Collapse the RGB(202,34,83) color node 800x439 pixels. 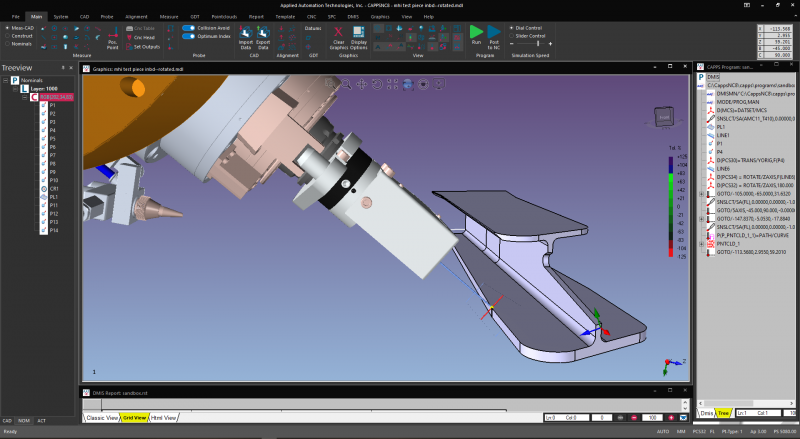click(x=25, y=97)
